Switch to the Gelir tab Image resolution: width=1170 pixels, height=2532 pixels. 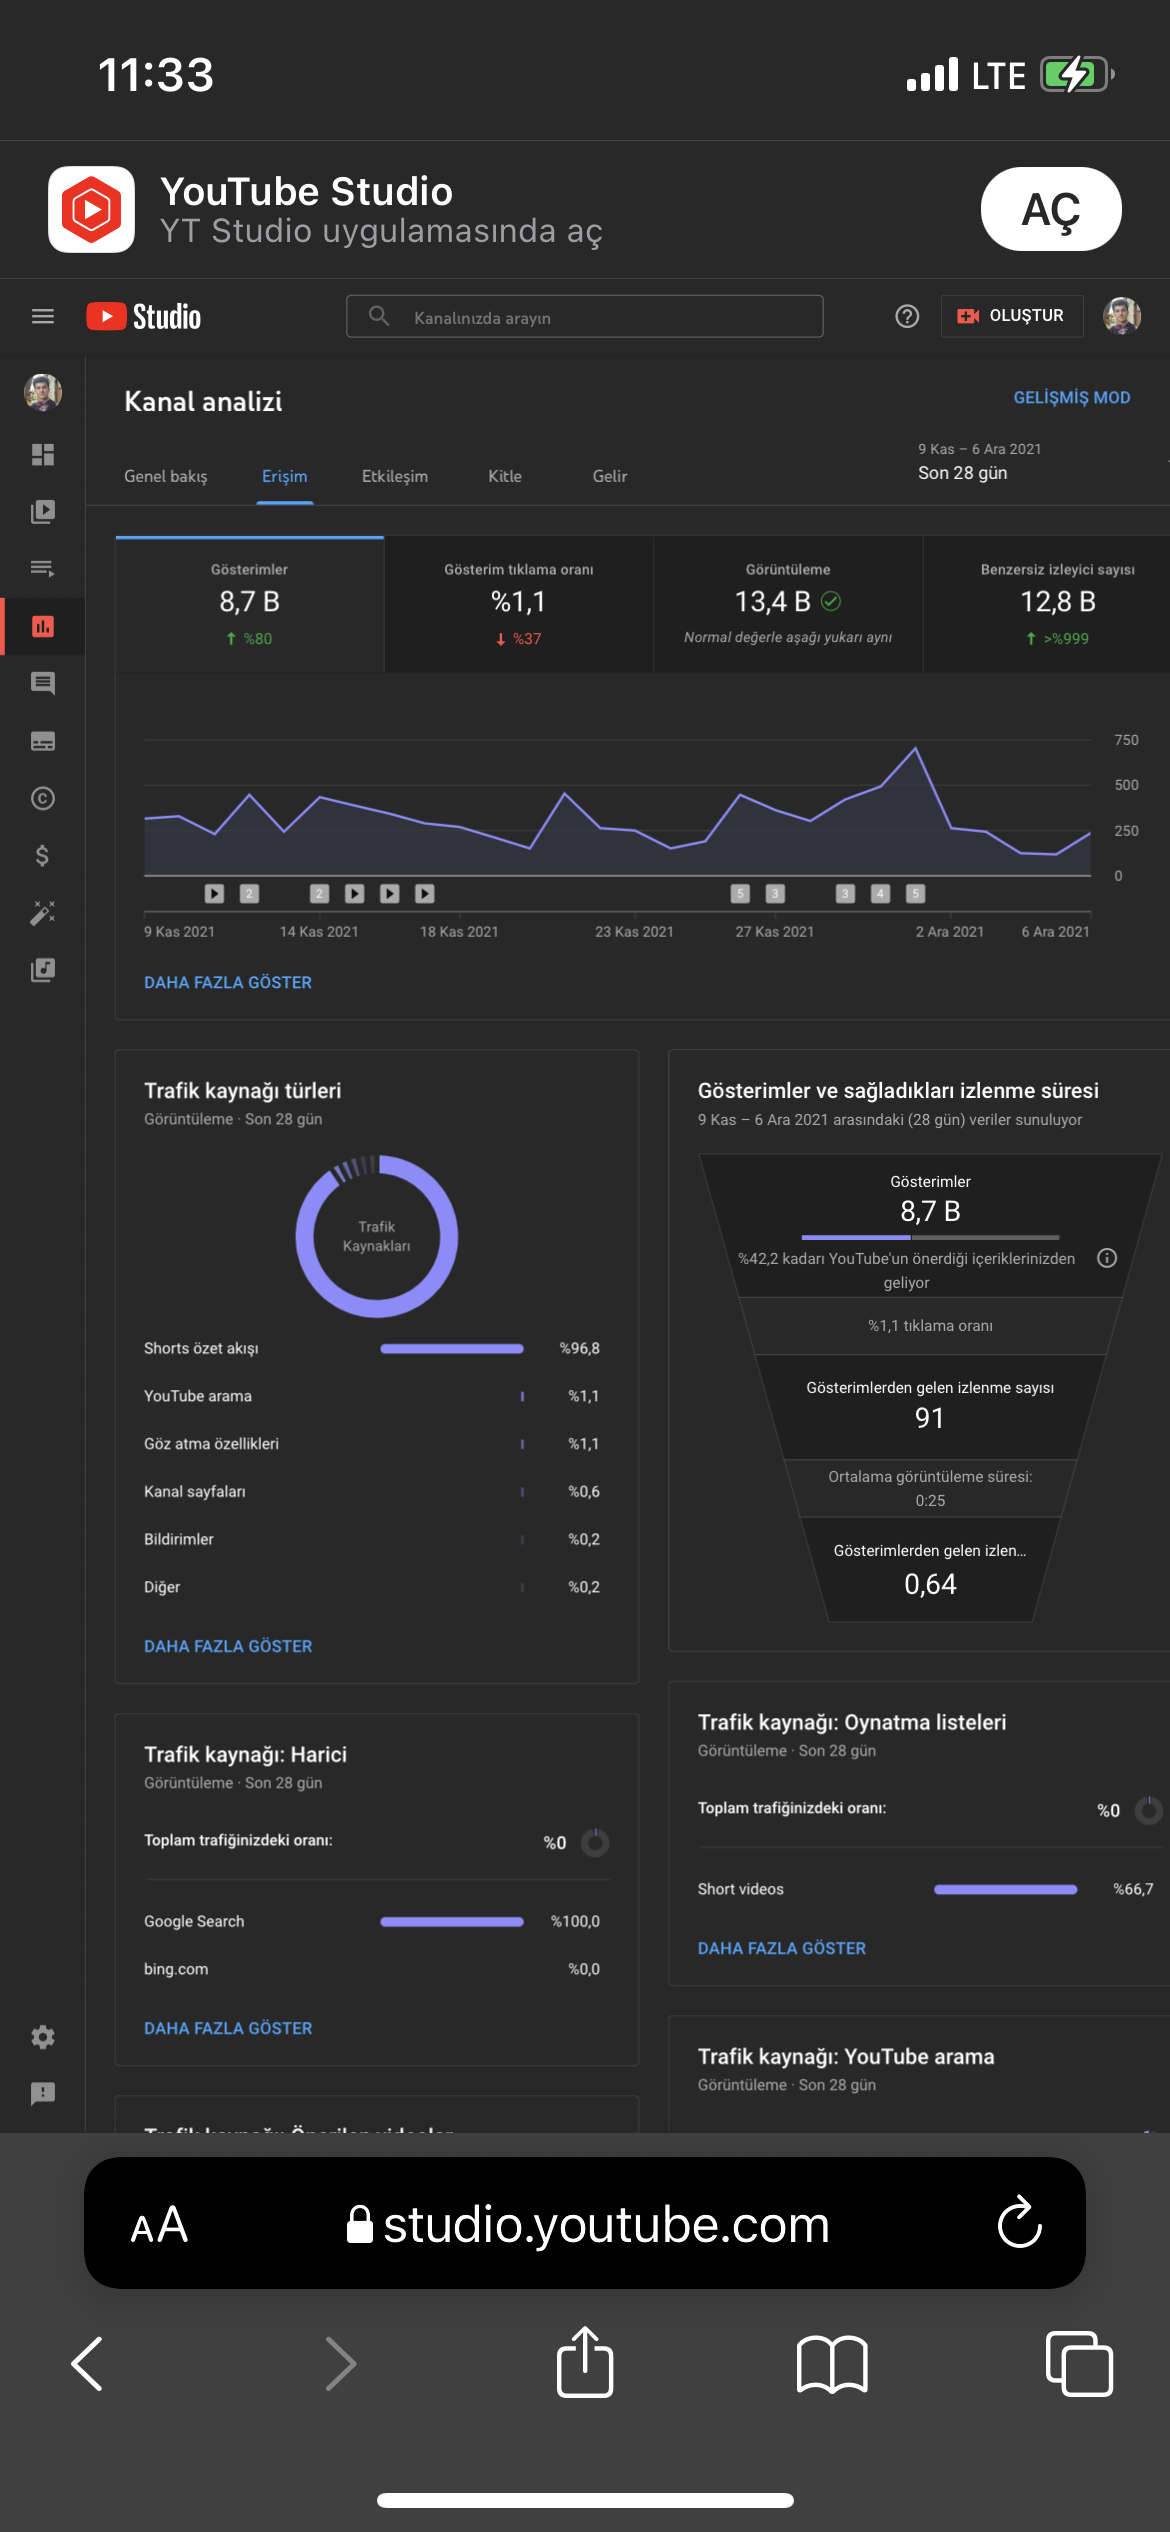click(610, 476)
